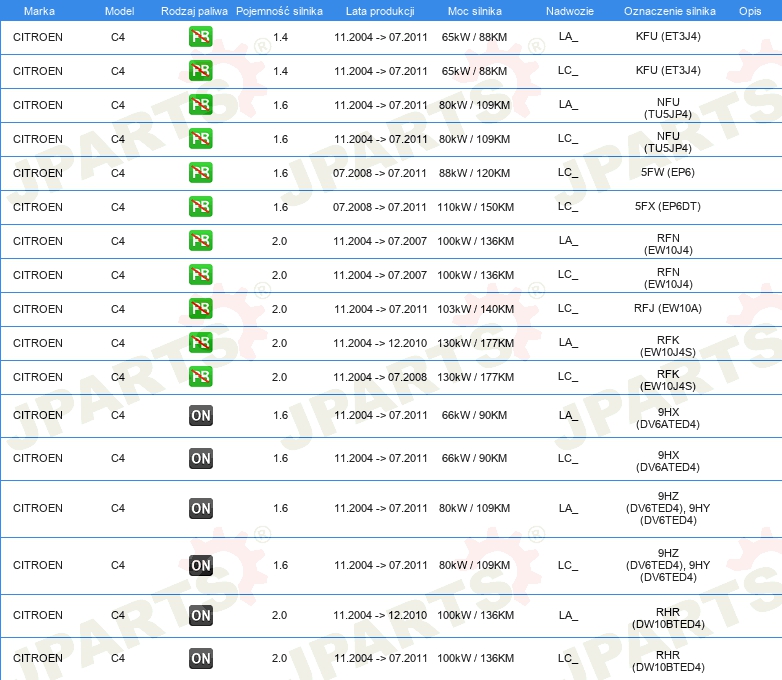Click the PB icon in the 5FX (EP6DT) row

point(200,207)
